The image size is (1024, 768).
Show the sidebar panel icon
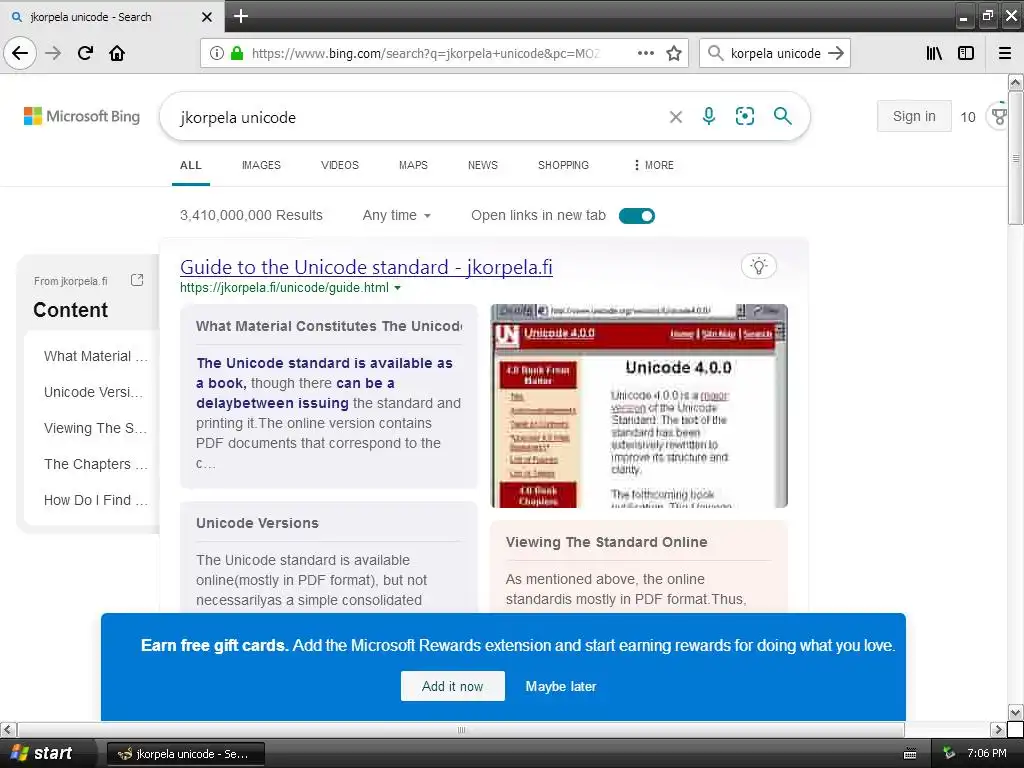[x=966, y=53]
